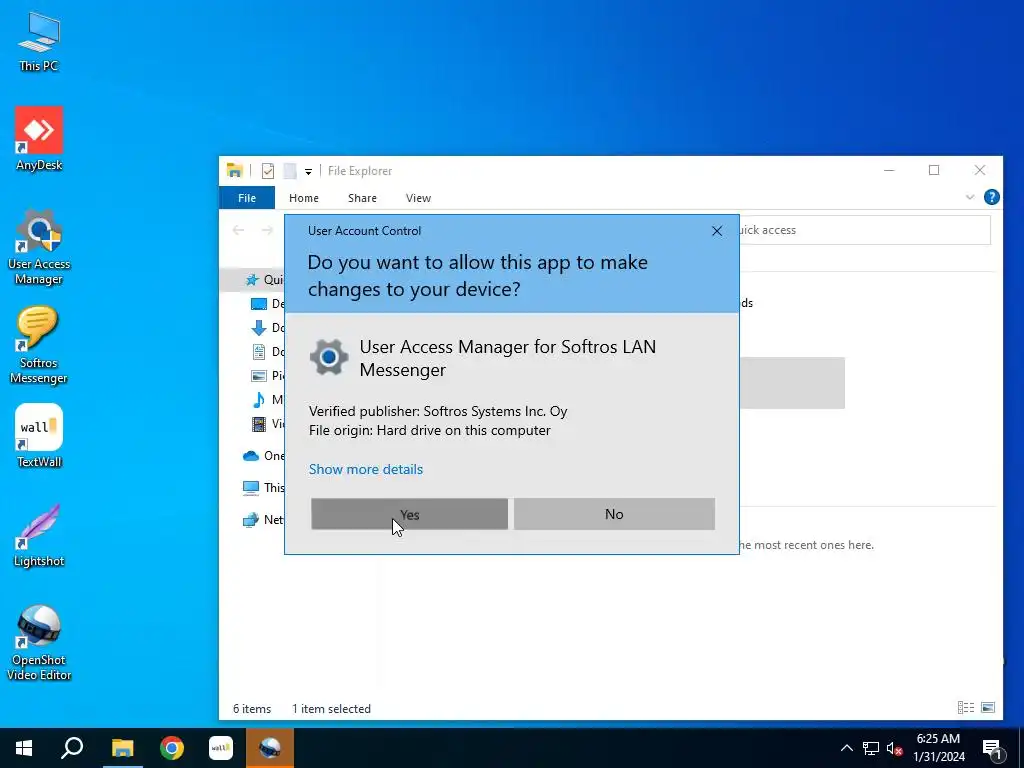Viewport: 1024px width, 768px height.
Task: Click the Properties quick access toolbar icon
Action: click(268, 171)
